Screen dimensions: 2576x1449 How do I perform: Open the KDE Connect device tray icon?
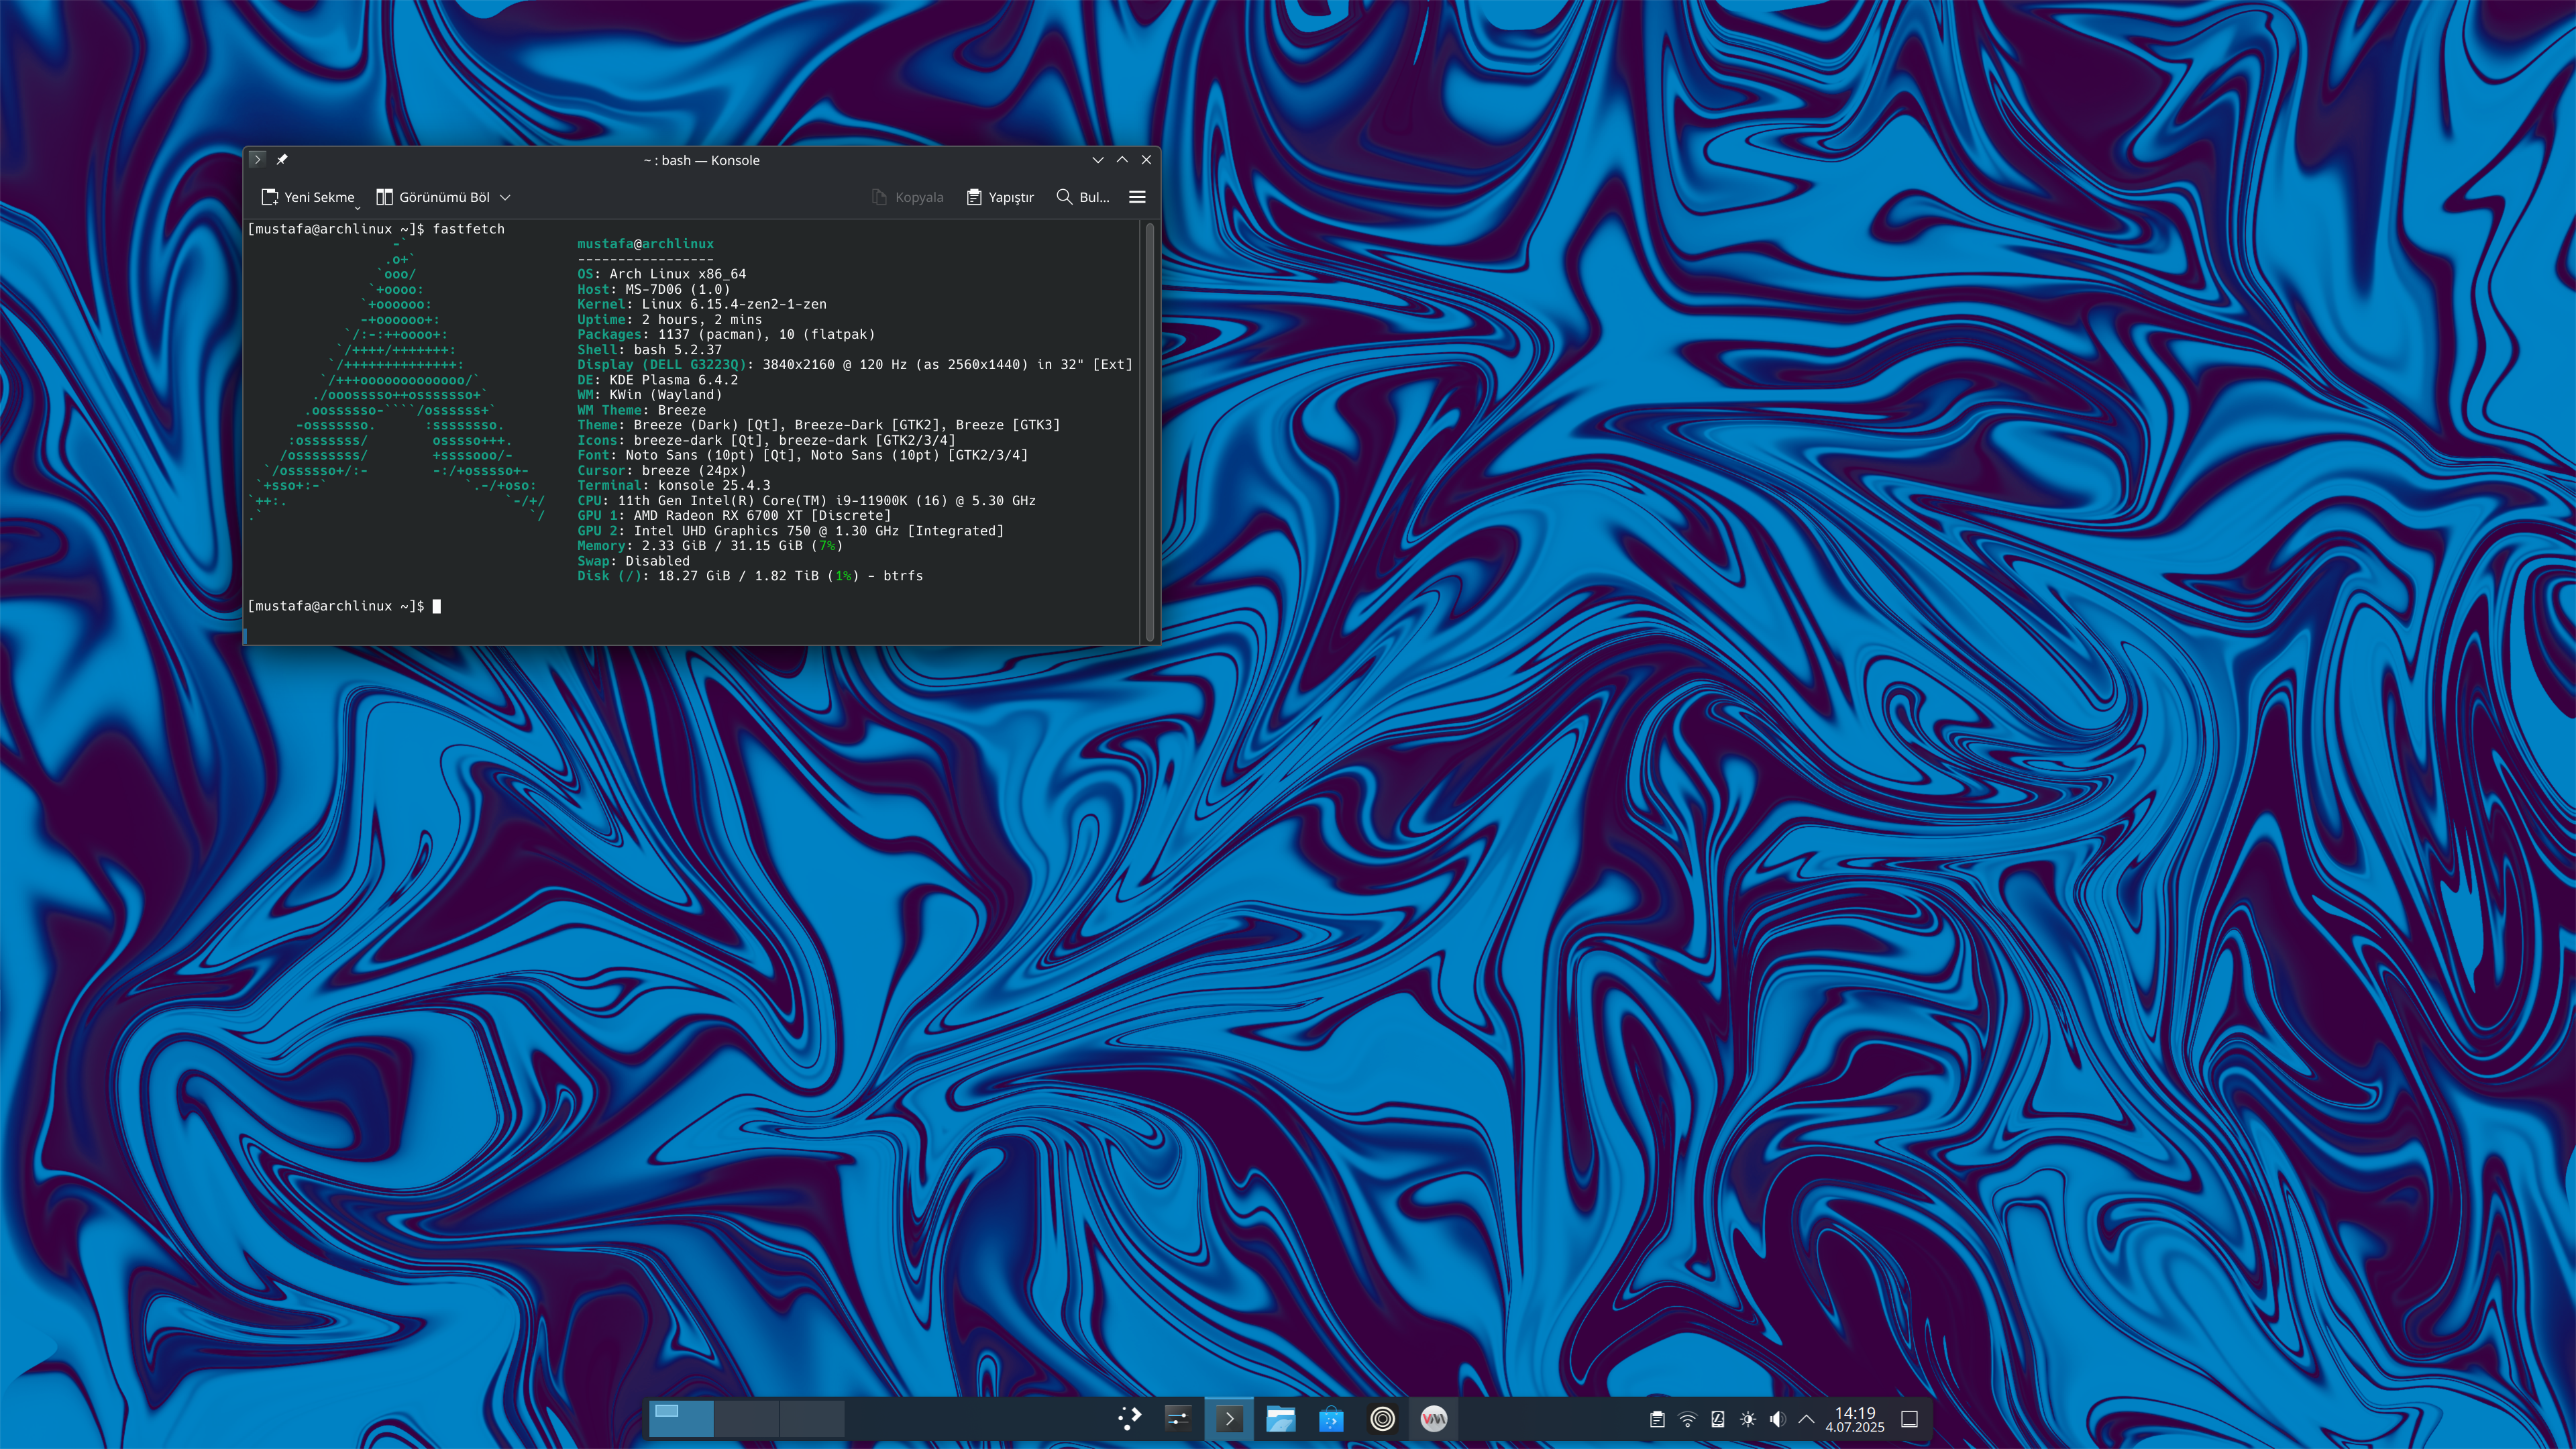tap(1717, 1419)
